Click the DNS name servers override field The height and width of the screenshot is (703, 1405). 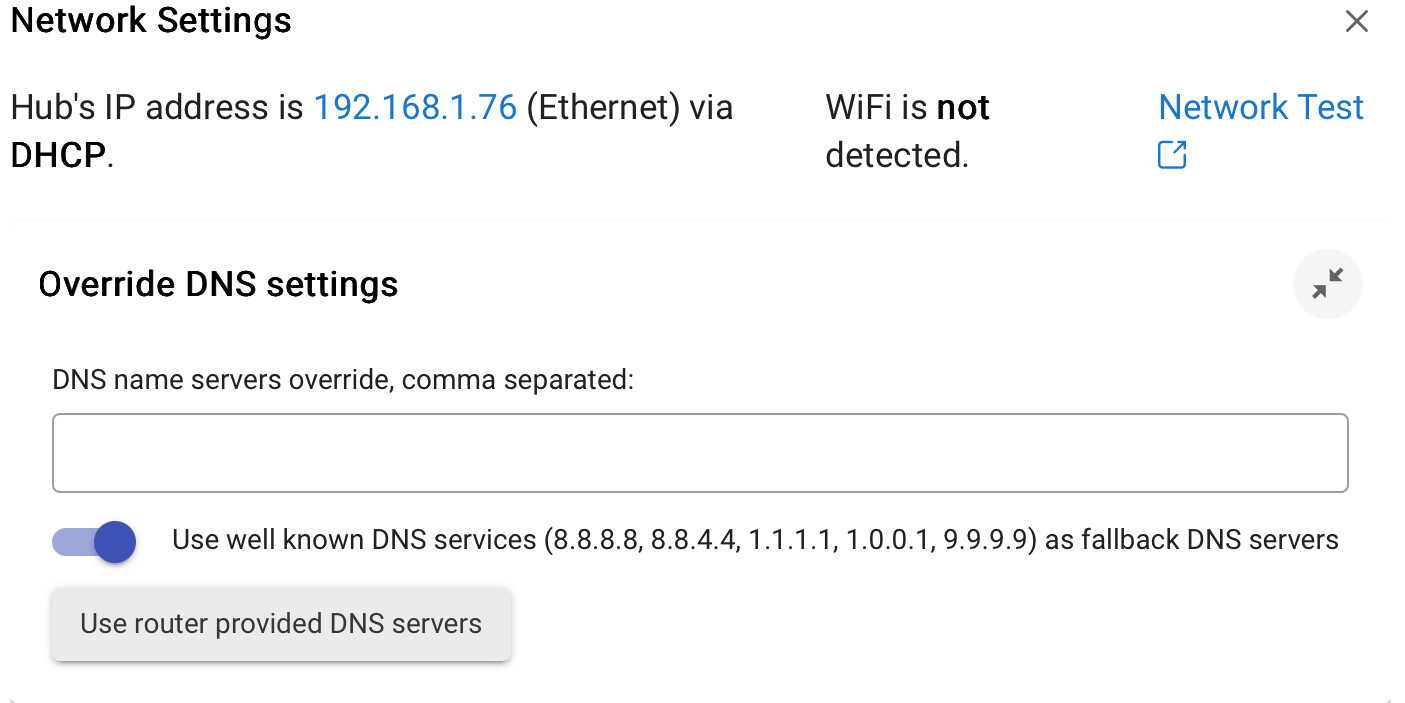700,453
